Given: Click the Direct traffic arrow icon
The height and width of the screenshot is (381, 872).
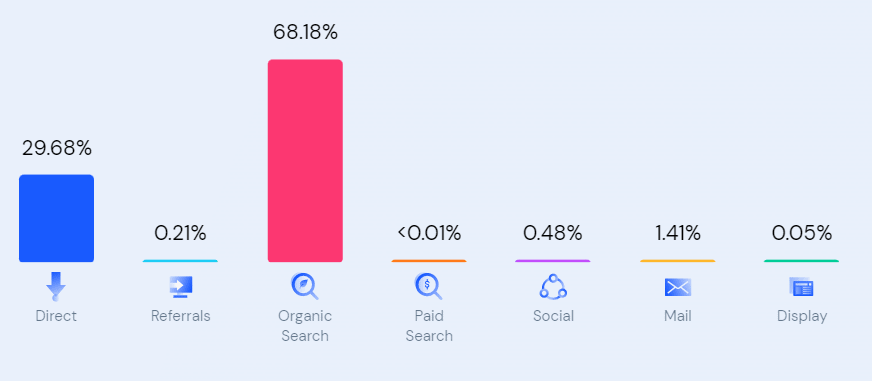Looking at the screenshot, I should (56, 286).
